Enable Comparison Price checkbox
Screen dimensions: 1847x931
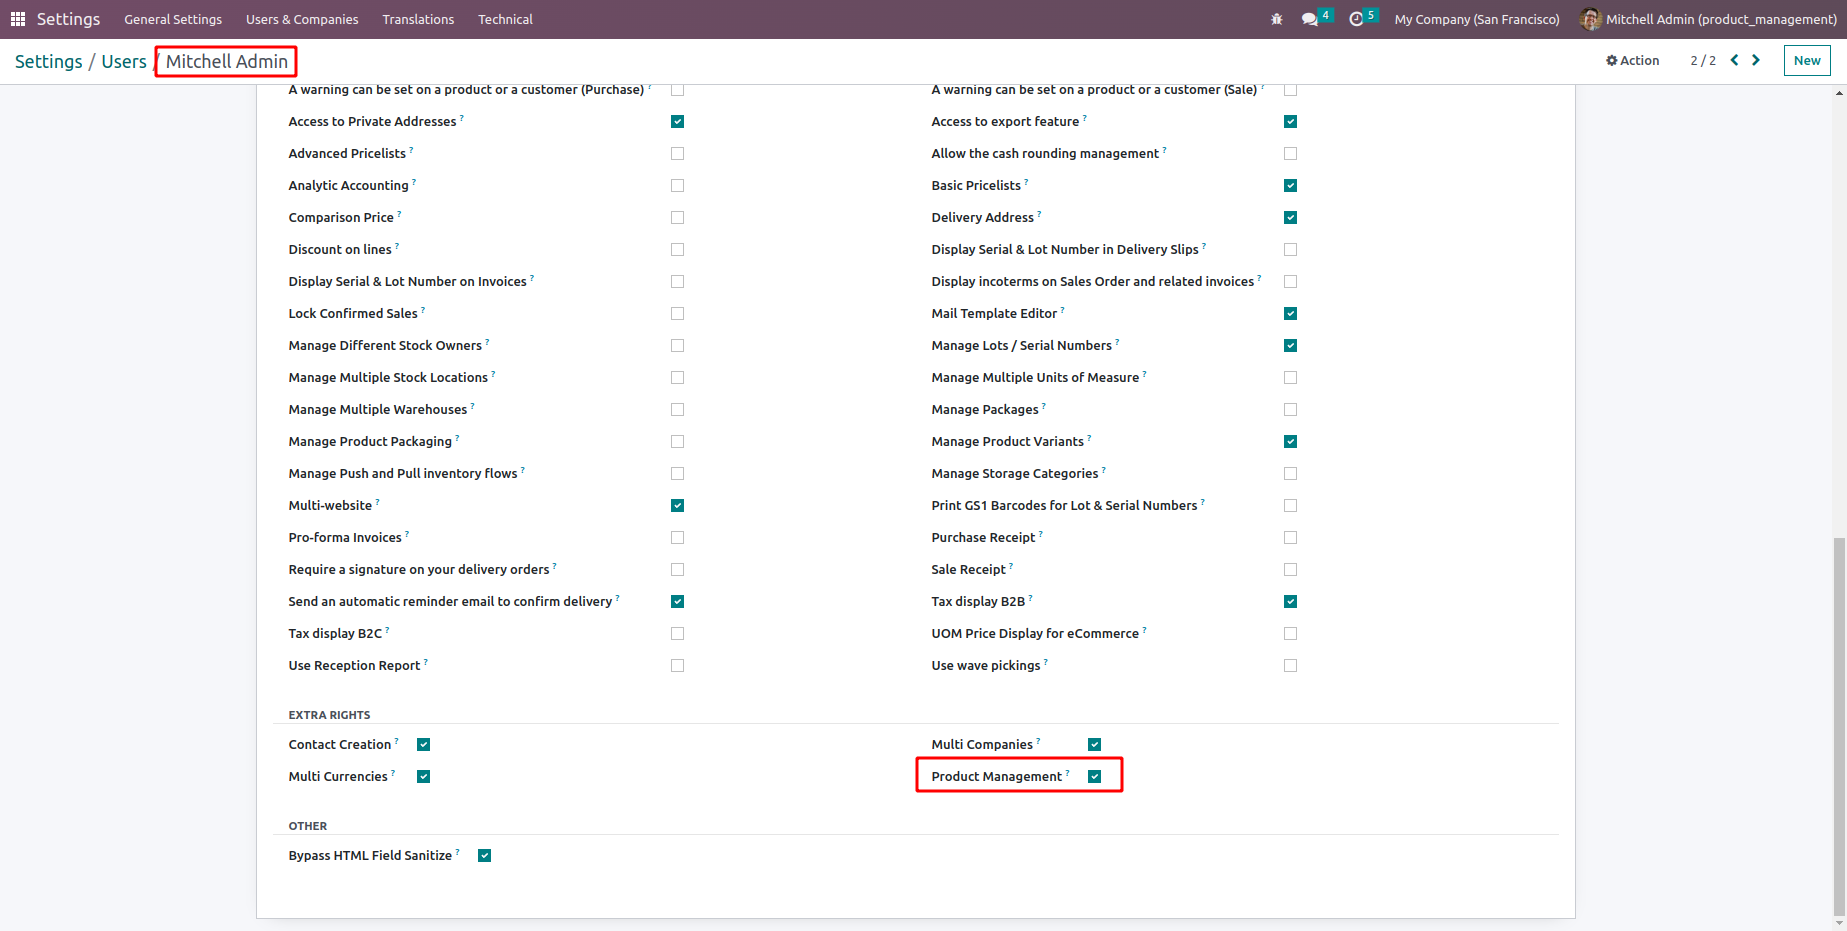tap(678, 217)
